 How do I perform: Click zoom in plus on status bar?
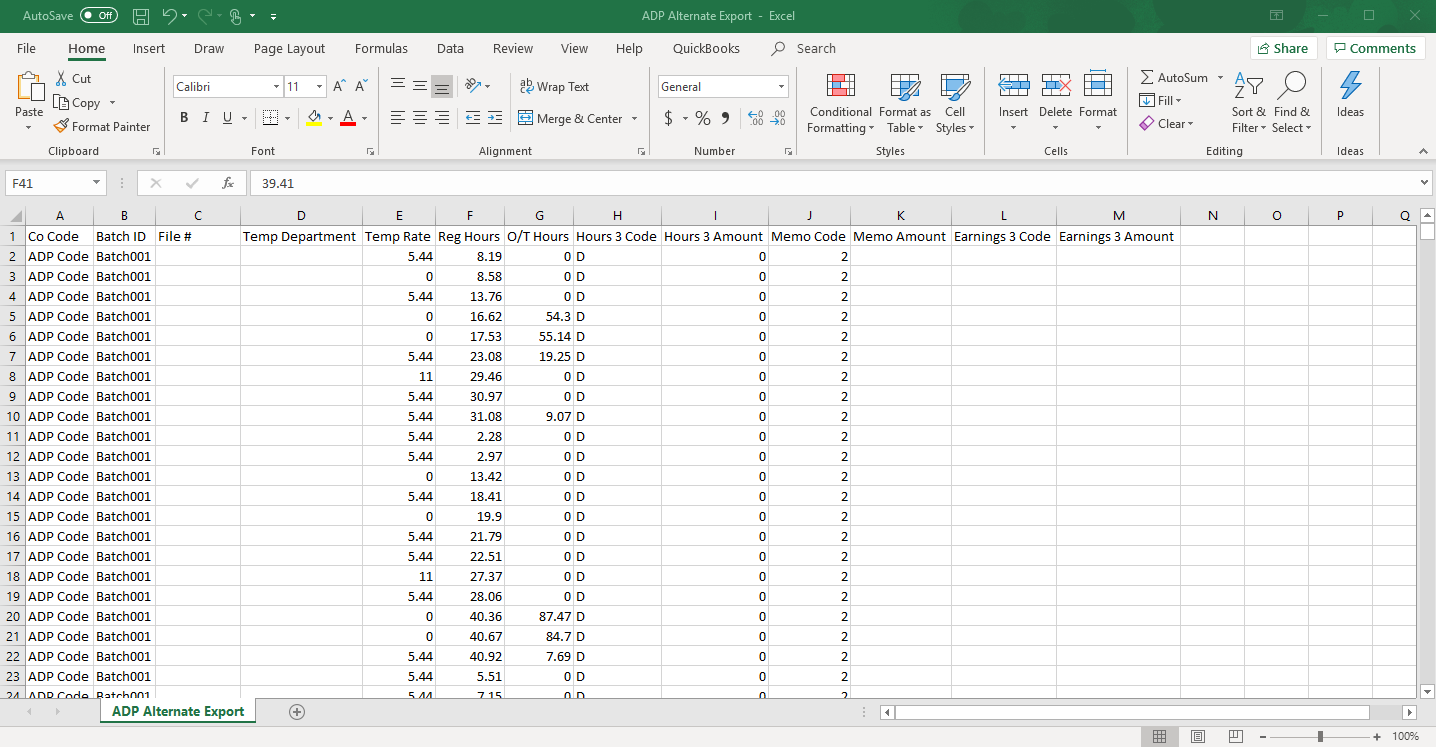click(x=1377, y=736)
